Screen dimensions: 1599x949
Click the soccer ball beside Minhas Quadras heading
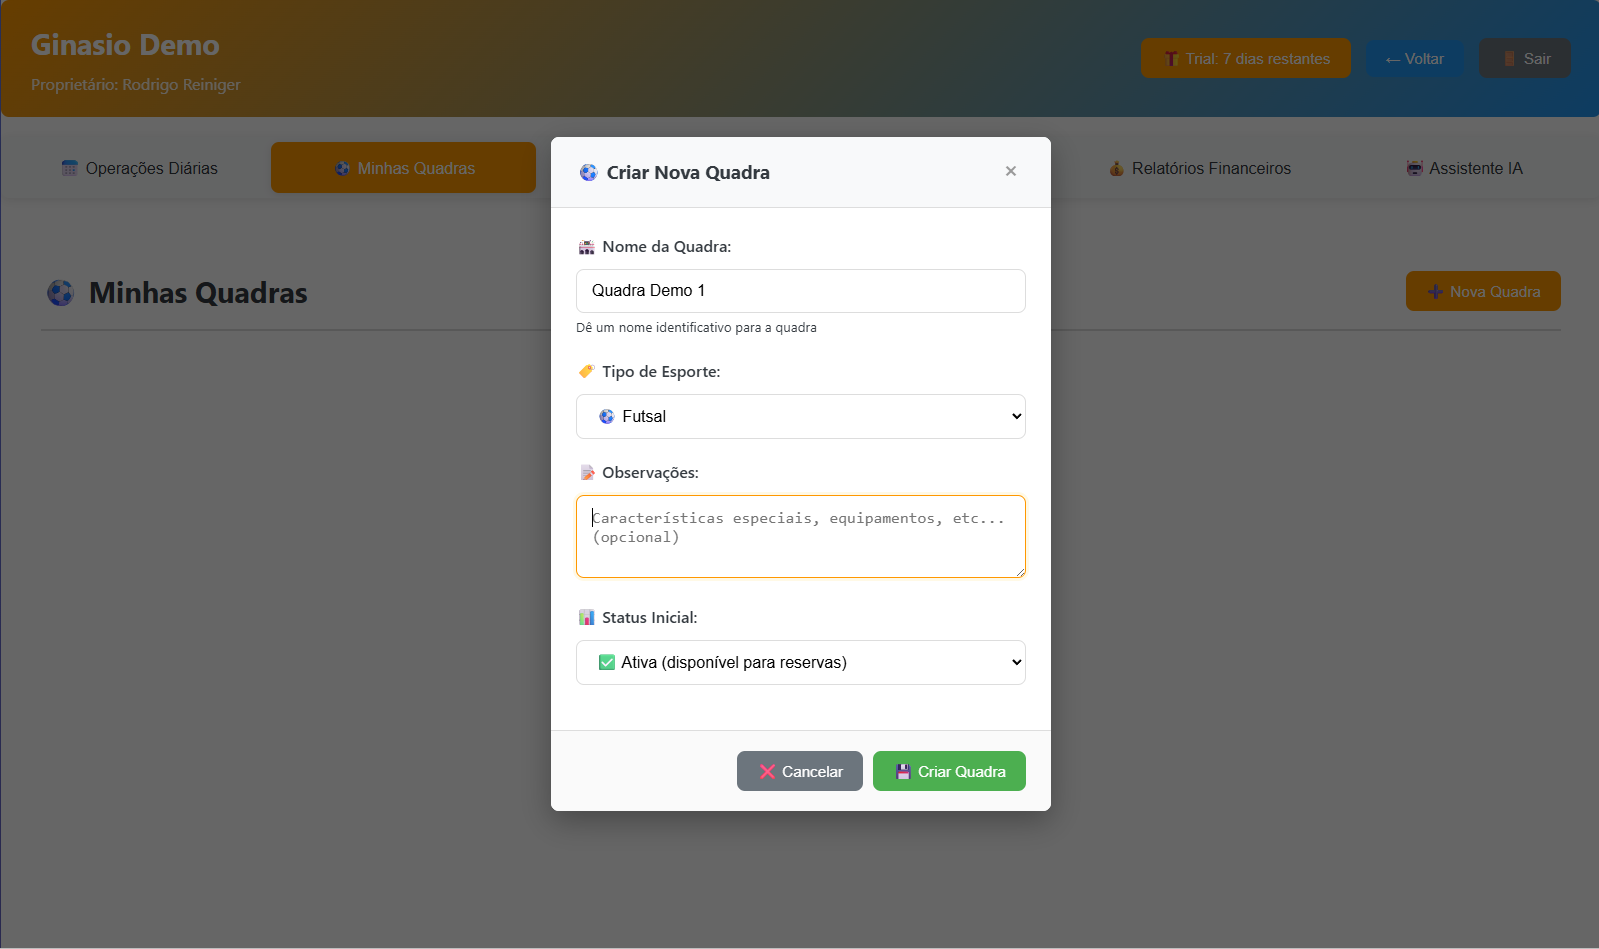pyautogui.click(x=61, y=293)
